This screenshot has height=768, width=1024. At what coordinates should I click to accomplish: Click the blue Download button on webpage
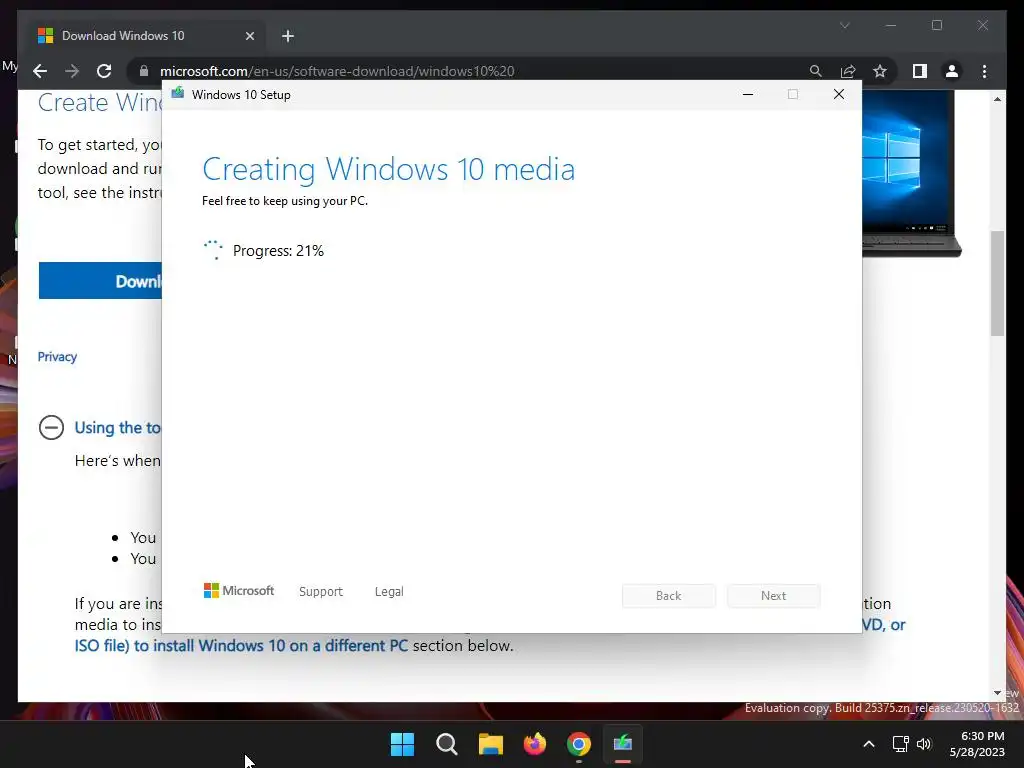(x=100, y=281)
